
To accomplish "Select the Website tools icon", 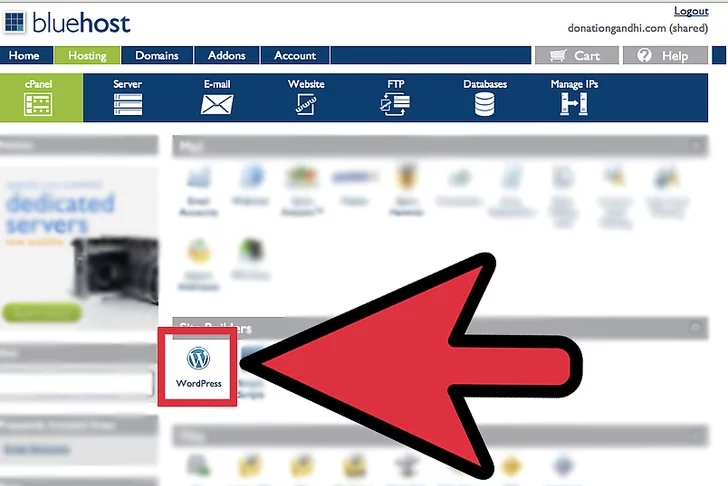I will [x=305, y=102].
